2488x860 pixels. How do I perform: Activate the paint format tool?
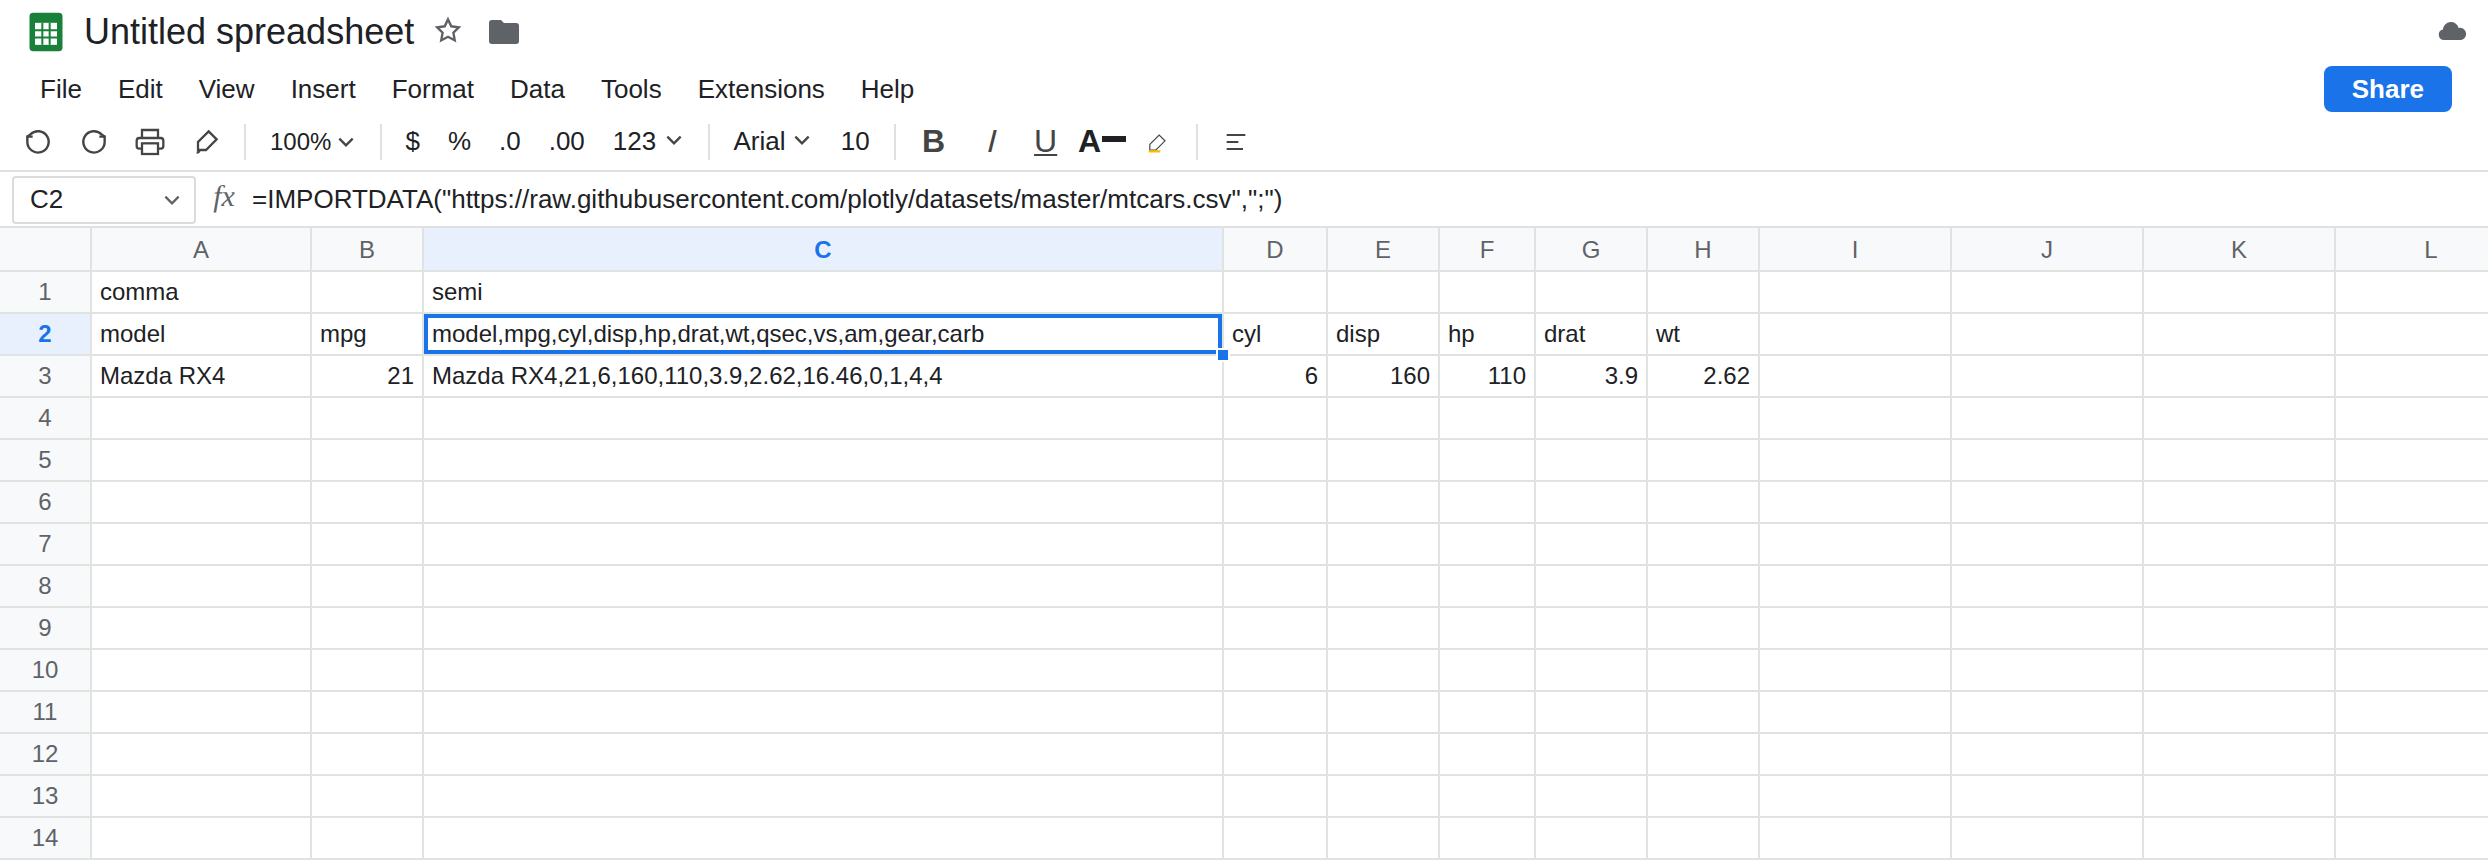(x=207, y=142)
